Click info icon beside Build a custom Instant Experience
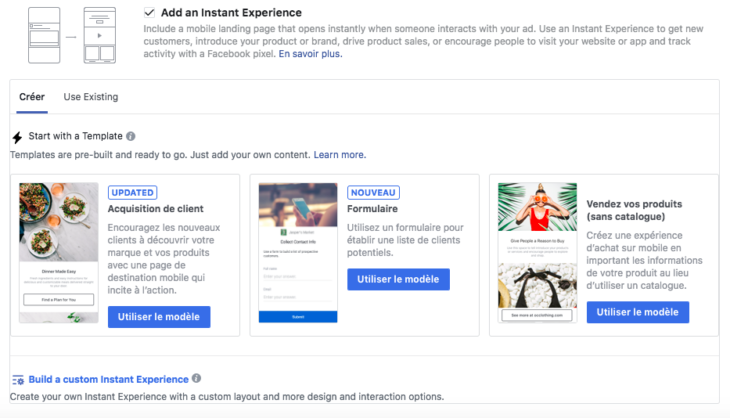730x418 pixels. click(196, 379)
